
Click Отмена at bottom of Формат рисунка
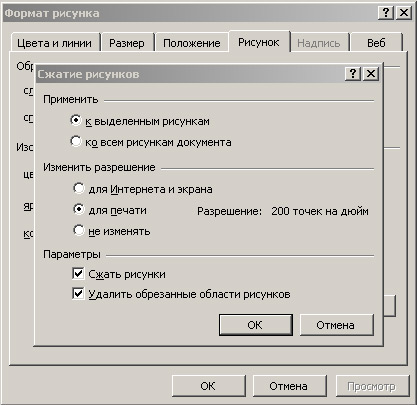pyautogui.click(x=289, y=386)
